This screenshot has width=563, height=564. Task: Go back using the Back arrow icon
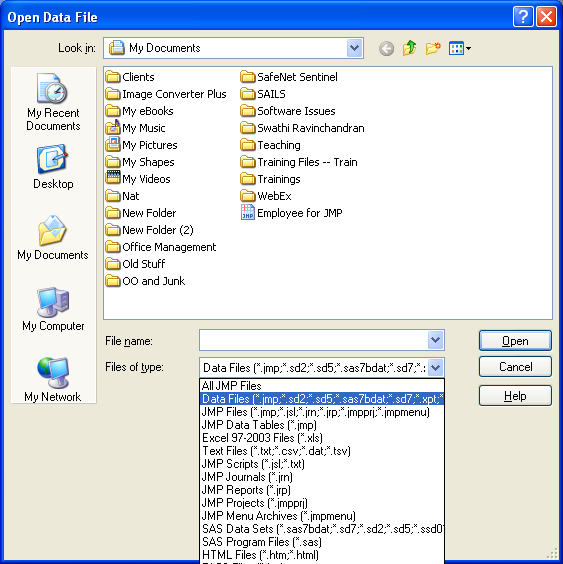point(386,48)
